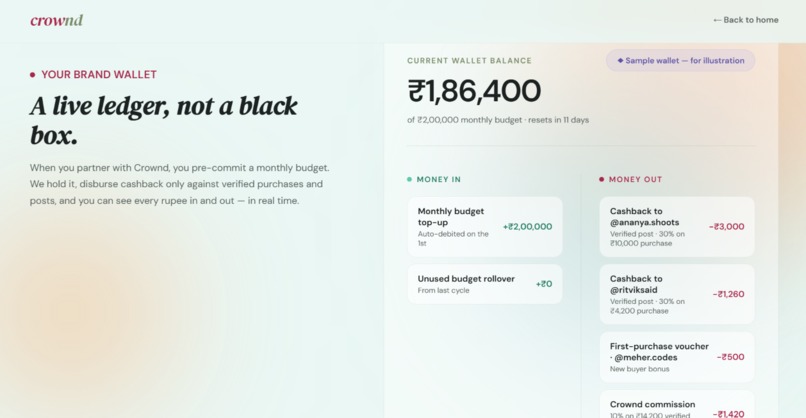Screen dimensions: 806x418
Task: Click the -₹1,260 cashback amount
Action: (x=728, y=294)
